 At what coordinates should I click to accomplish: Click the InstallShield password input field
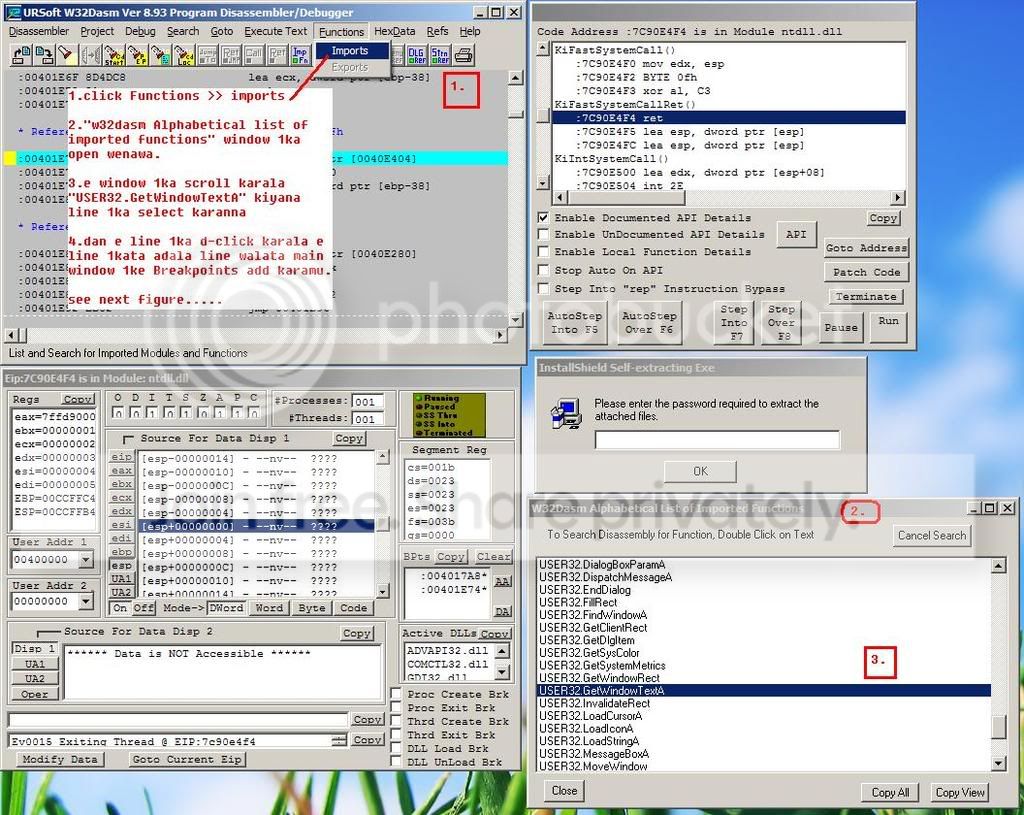pyautogui.click(x=717, y=439)
